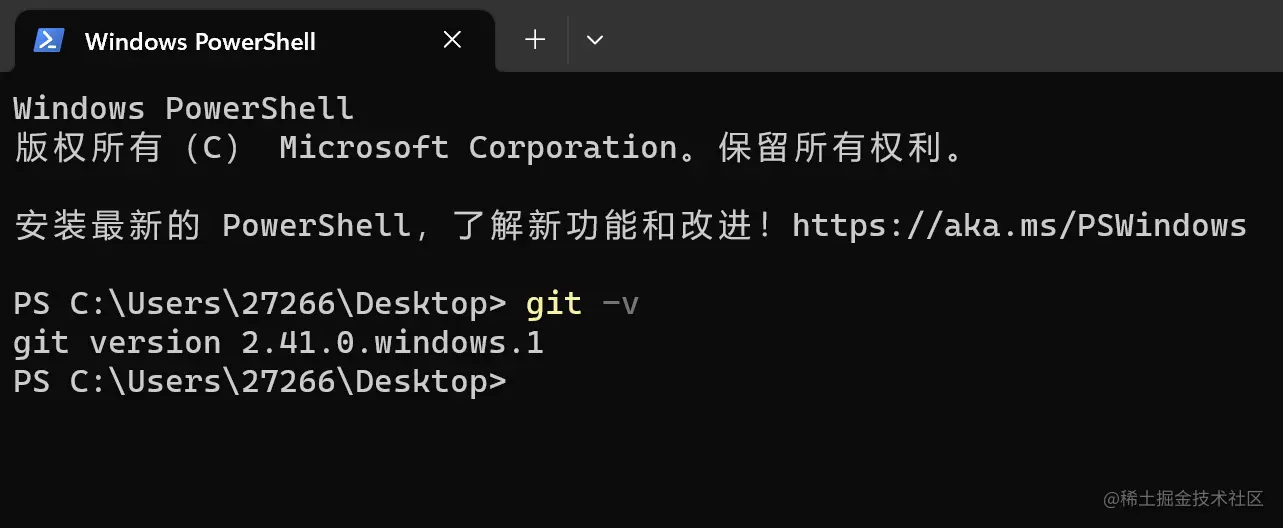
Task: Click the Microsoft word in copyright line
Action: click(x=364, y=148)
